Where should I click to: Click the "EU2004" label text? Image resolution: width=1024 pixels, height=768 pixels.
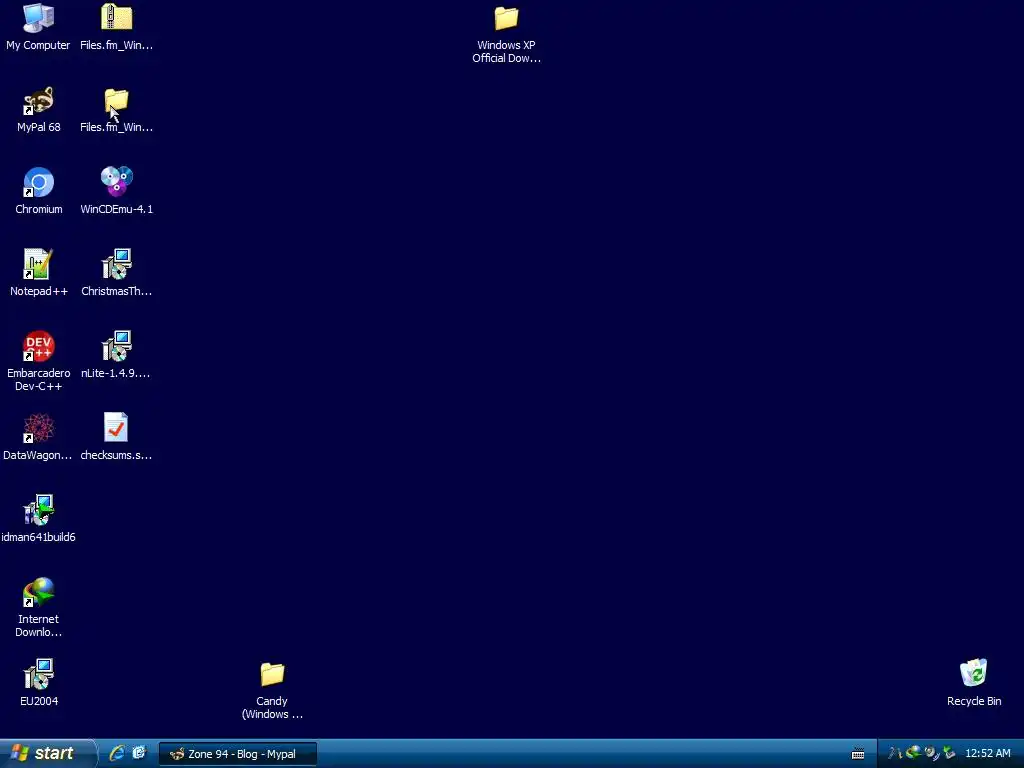coord(39,701)
